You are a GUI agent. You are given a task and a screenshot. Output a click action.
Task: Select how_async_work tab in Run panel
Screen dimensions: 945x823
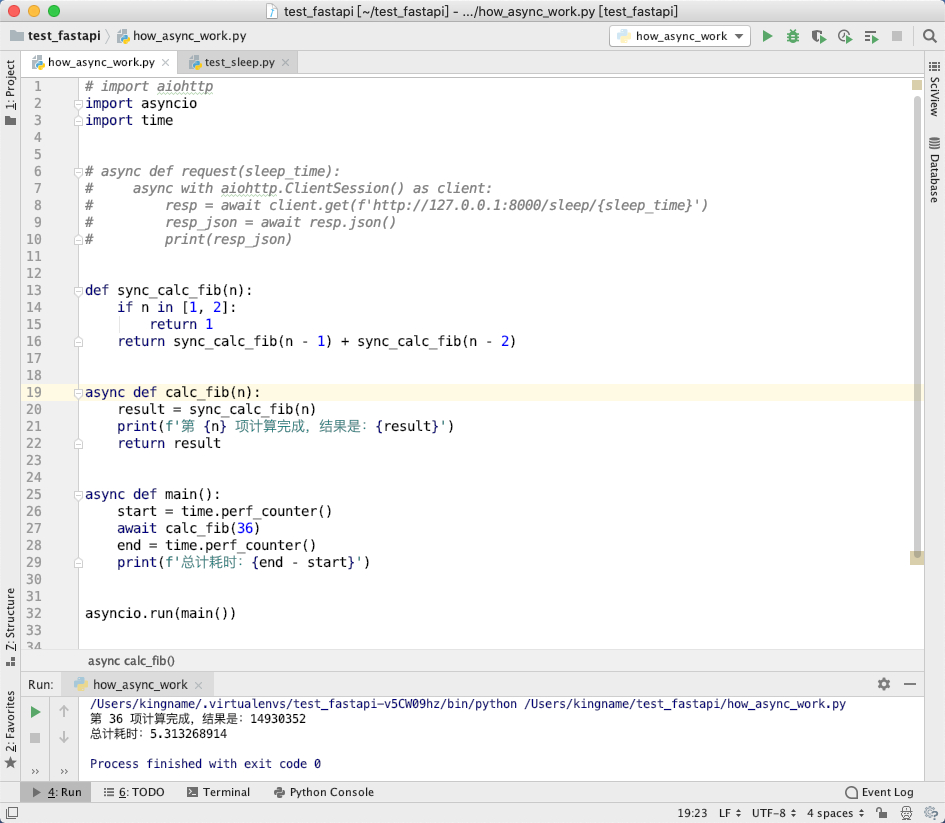click(x=139, y=684)
